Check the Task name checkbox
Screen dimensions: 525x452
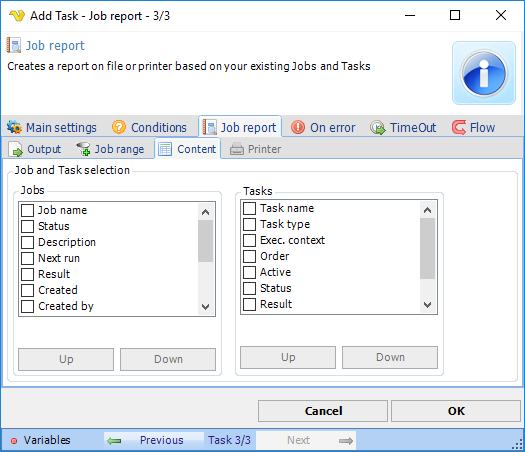(x=249, y=208)
